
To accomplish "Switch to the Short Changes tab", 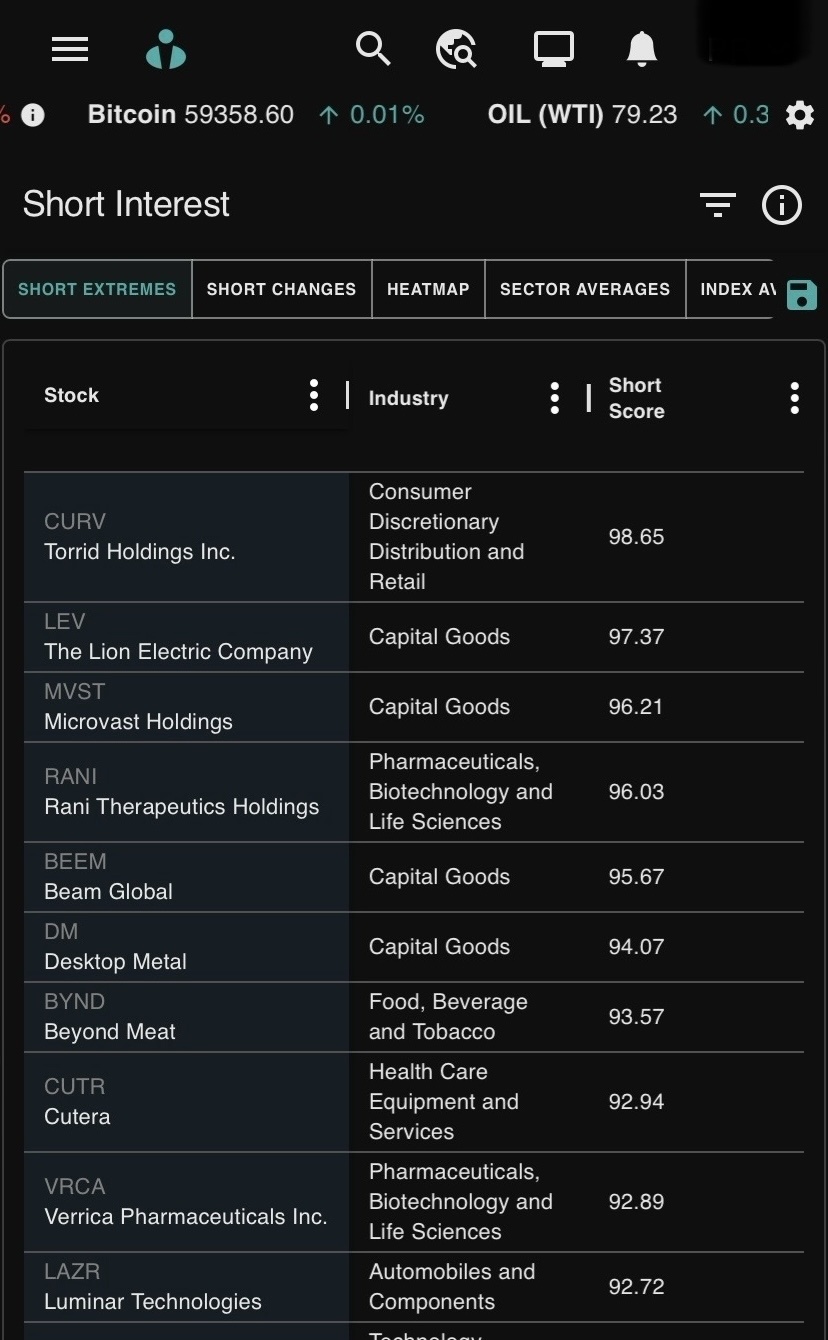I will tap(281, 289).
